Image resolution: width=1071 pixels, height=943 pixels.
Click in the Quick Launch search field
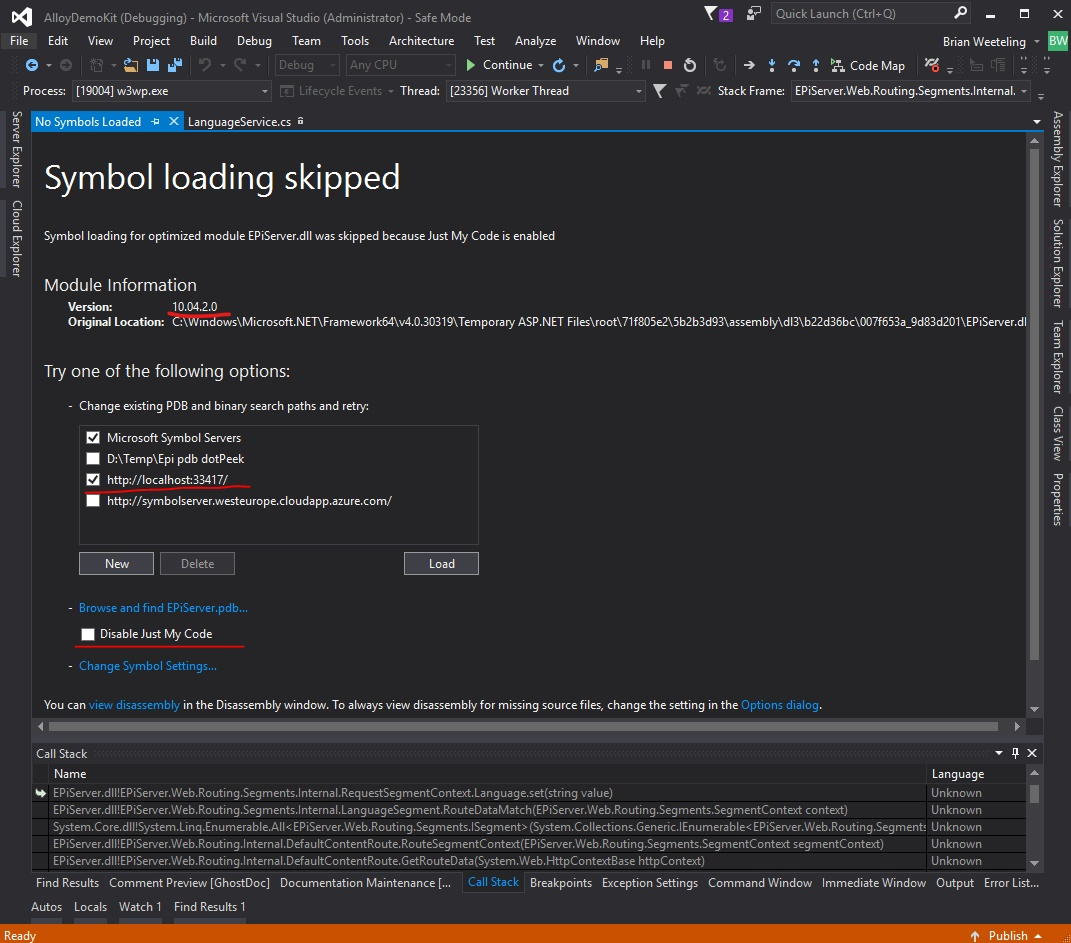[862, 14]
